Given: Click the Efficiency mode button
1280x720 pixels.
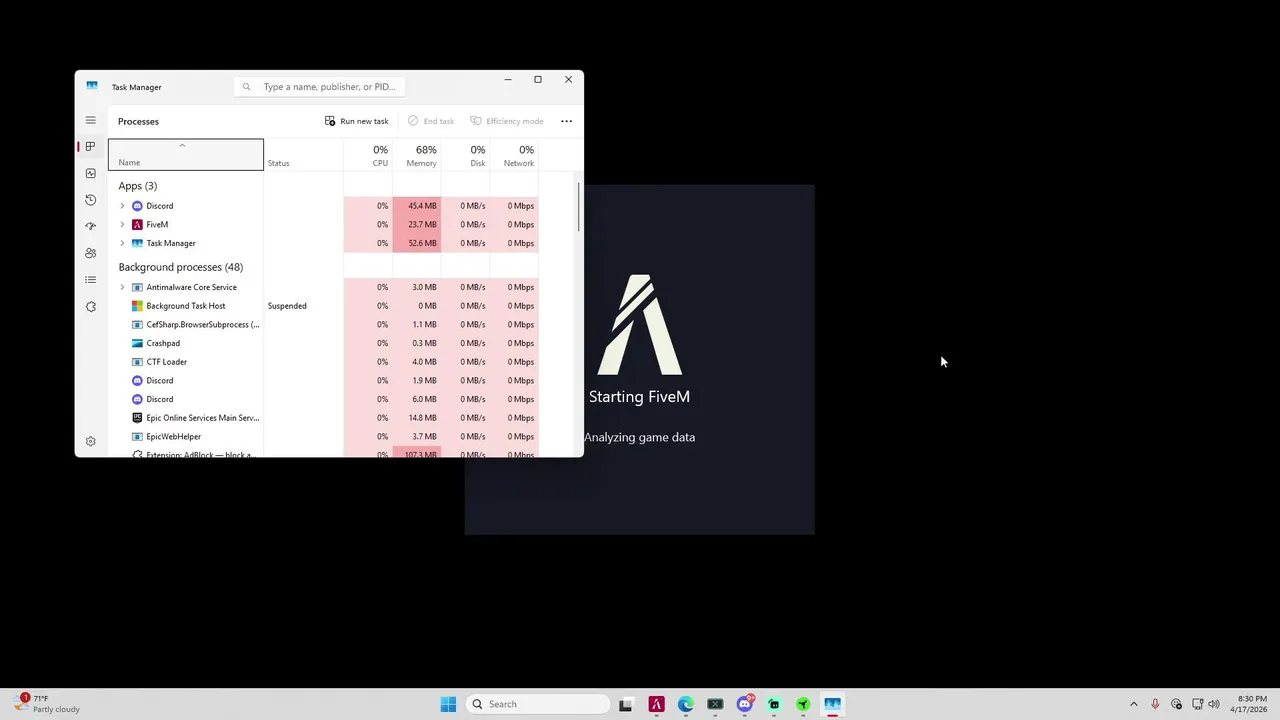Looking at the screenshot, I should (507, 121).
